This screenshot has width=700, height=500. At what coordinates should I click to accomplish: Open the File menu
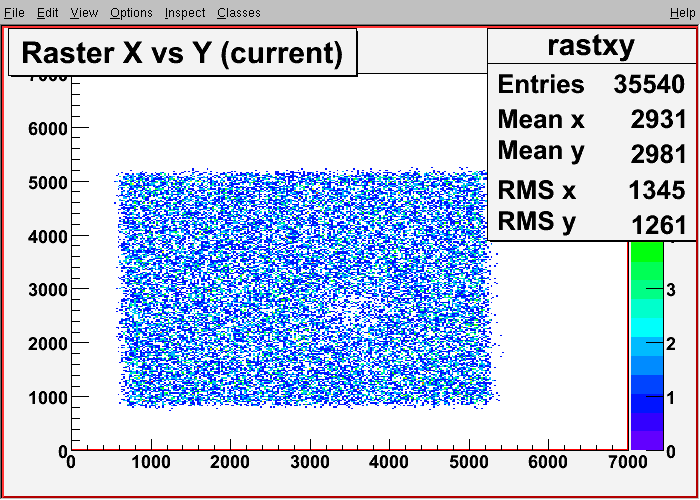tap(14, 13)
